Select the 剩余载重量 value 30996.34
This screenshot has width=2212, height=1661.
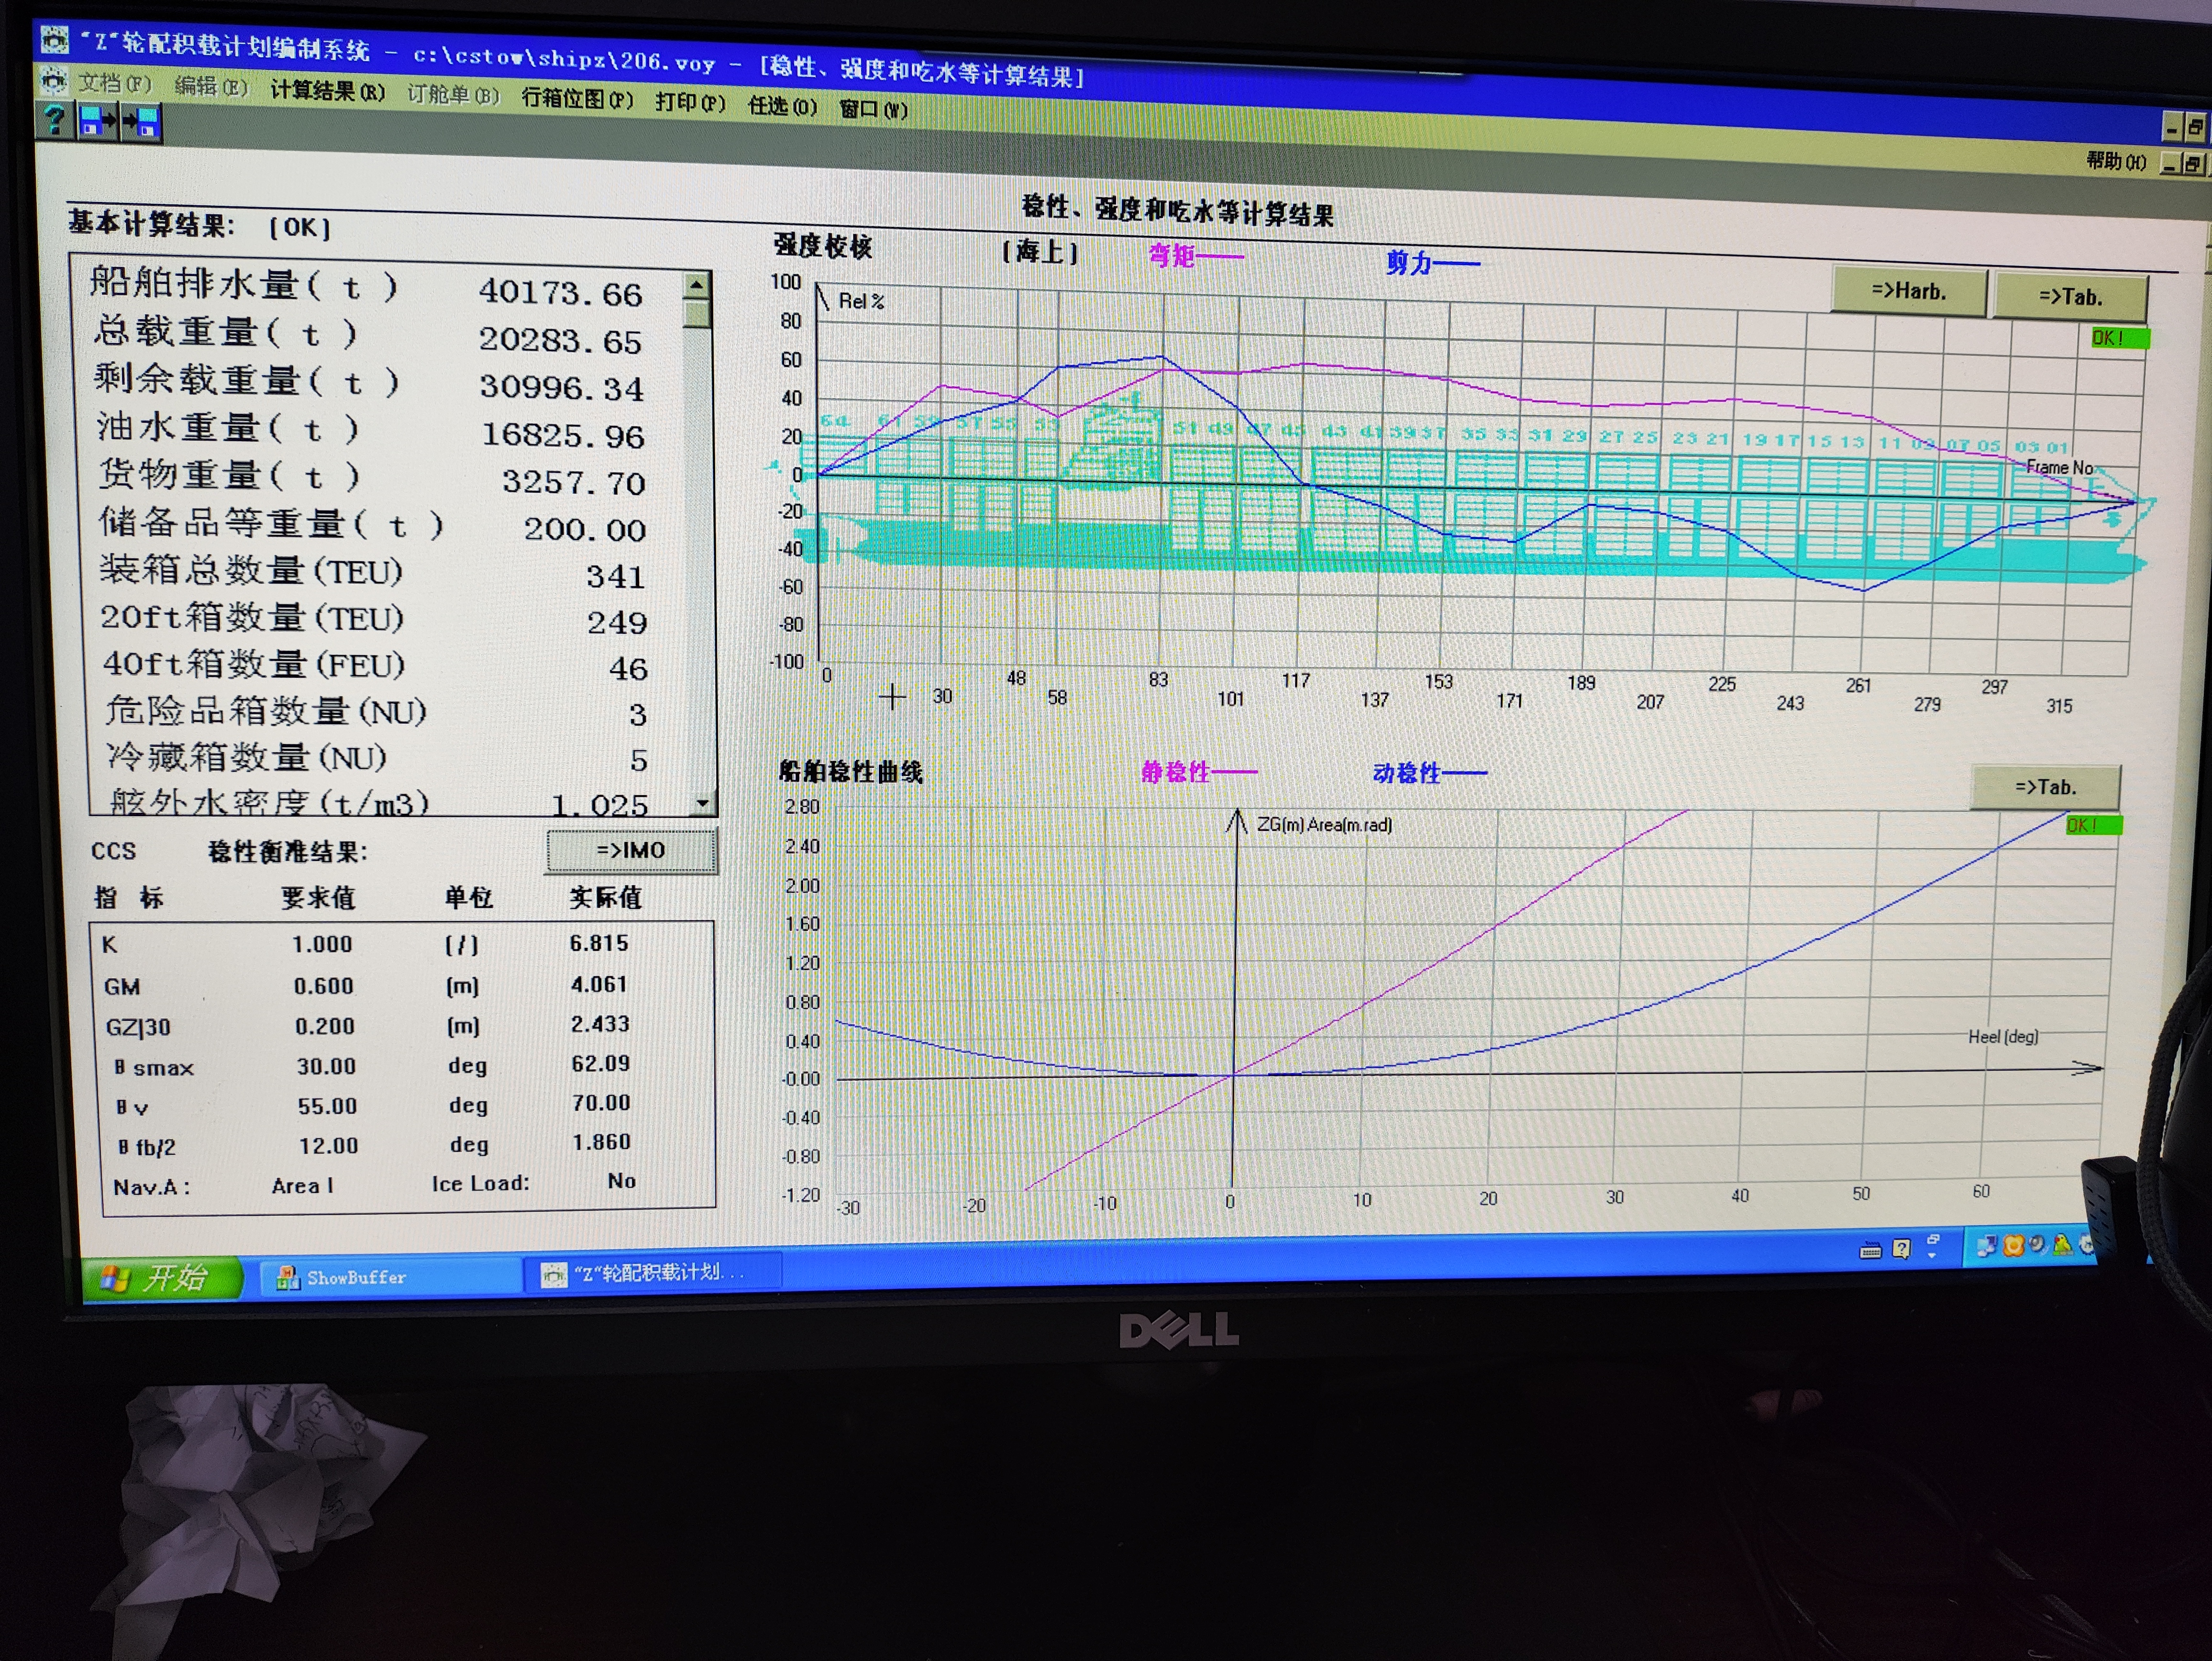point(561,388)
